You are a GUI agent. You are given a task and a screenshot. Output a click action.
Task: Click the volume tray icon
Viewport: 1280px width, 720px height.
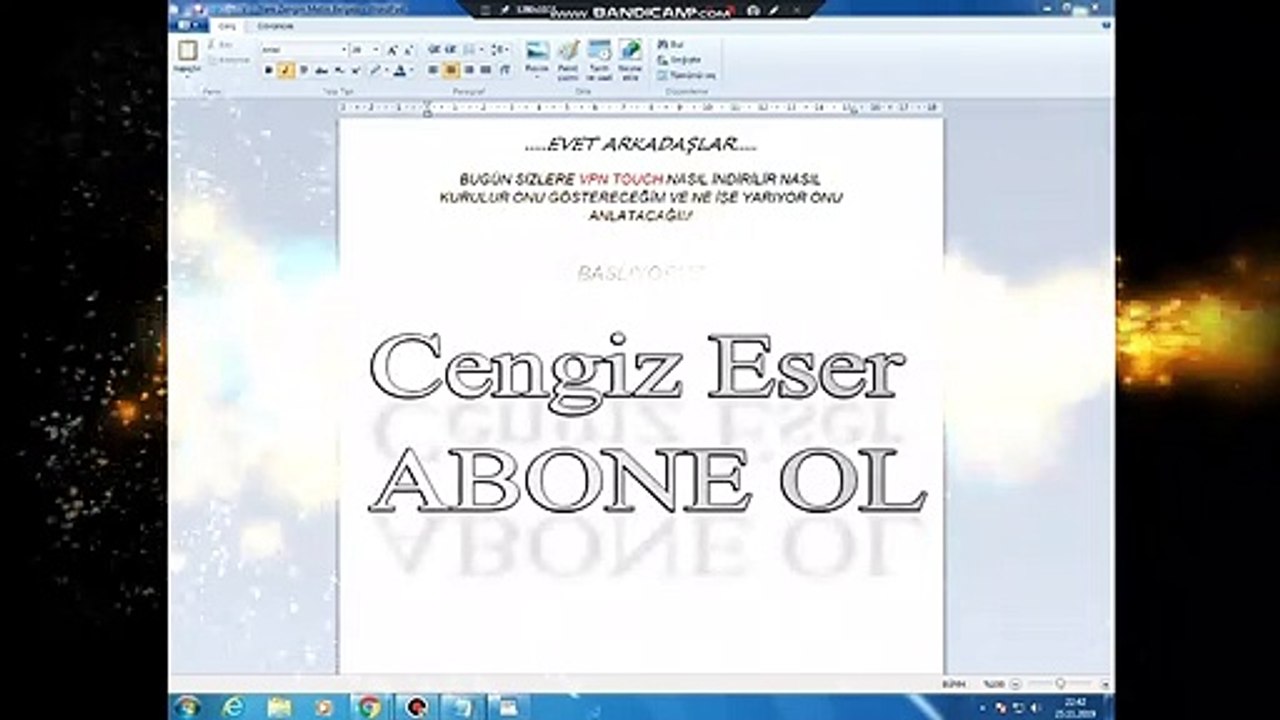[1036, 707]
